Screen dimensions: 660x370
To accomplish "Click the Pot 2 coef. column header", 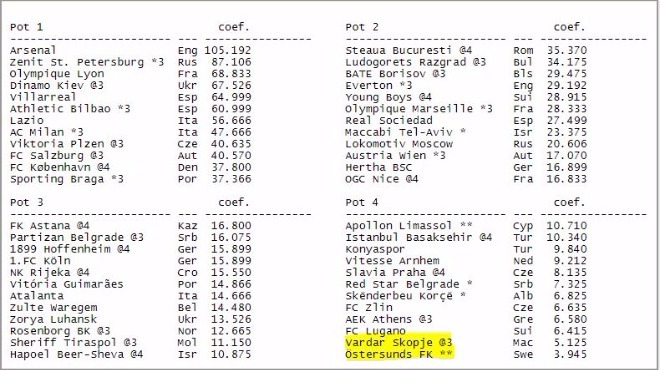I will click(x=570, y=27).
